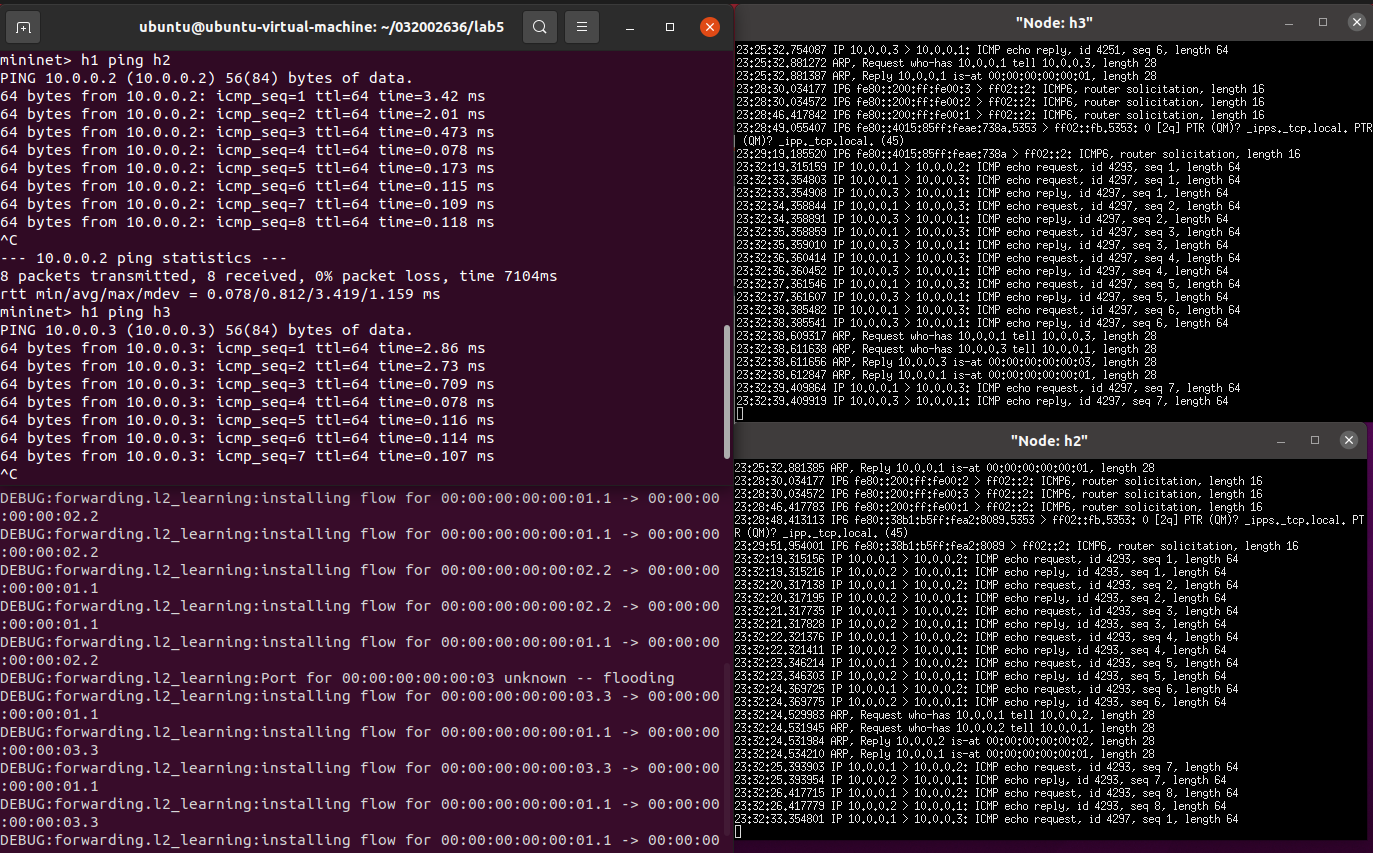
Task: Click h3's 23:32:33.354803 echo request seq 1 line
Action: (x=988, y=180)
